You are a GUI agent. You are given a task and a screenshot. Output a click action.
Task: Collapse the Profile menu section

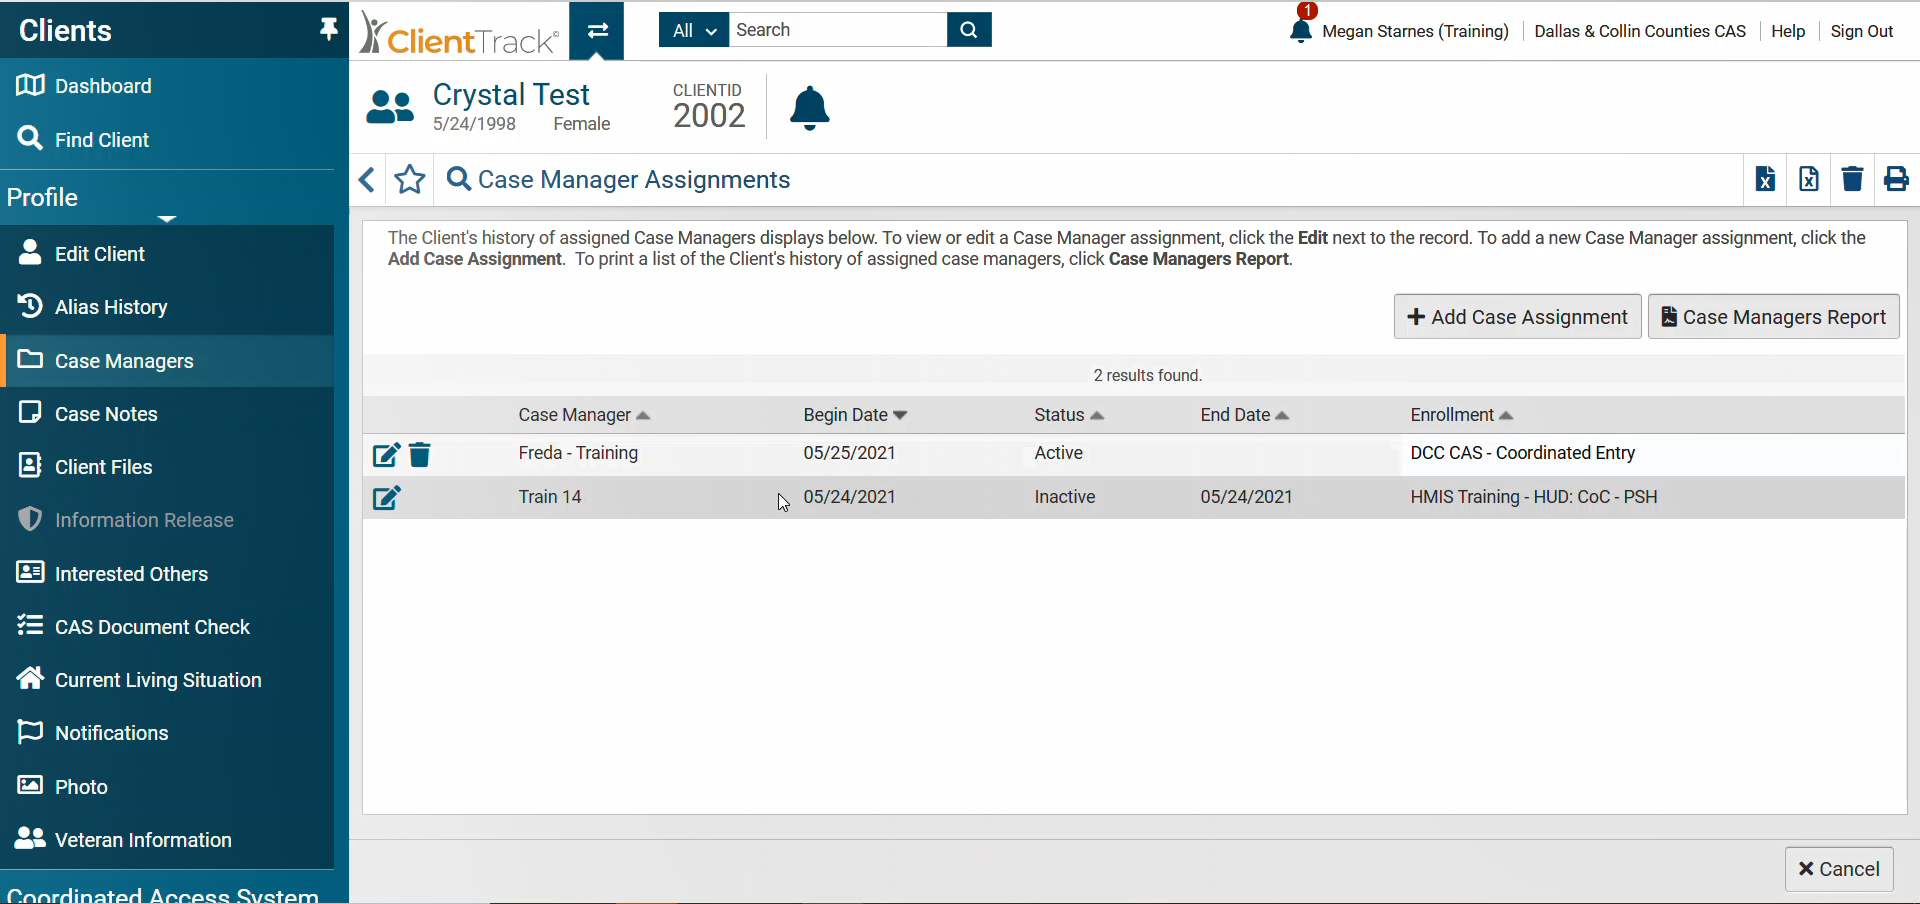tap(167, 218)
